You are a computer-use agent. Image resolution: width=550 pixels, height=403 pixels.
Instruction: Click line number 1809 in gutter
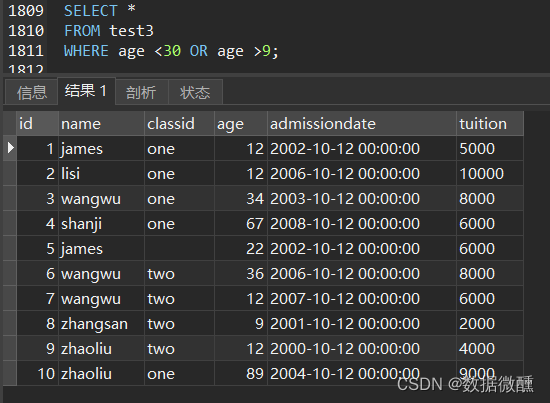[26, 11]
